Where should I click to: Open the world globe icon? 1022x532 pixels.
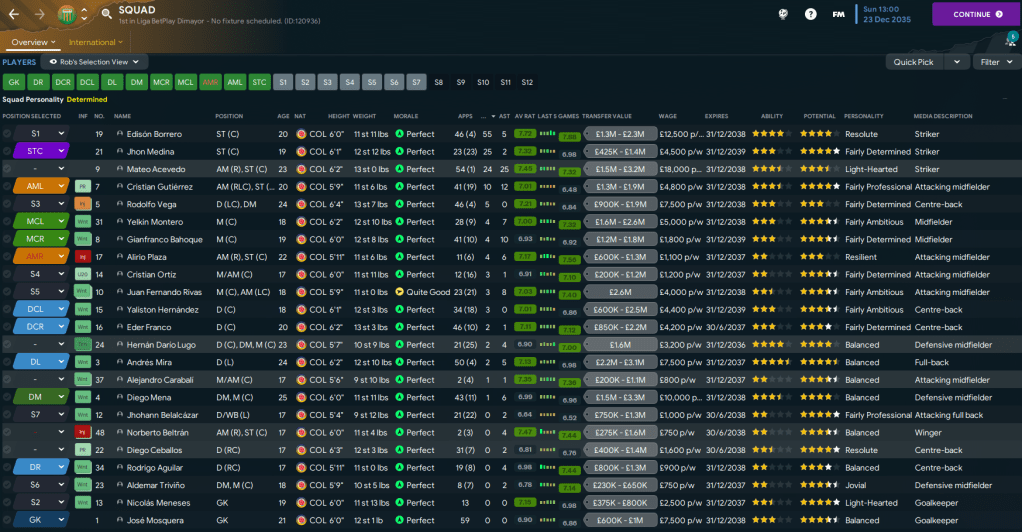coord(783,14)
